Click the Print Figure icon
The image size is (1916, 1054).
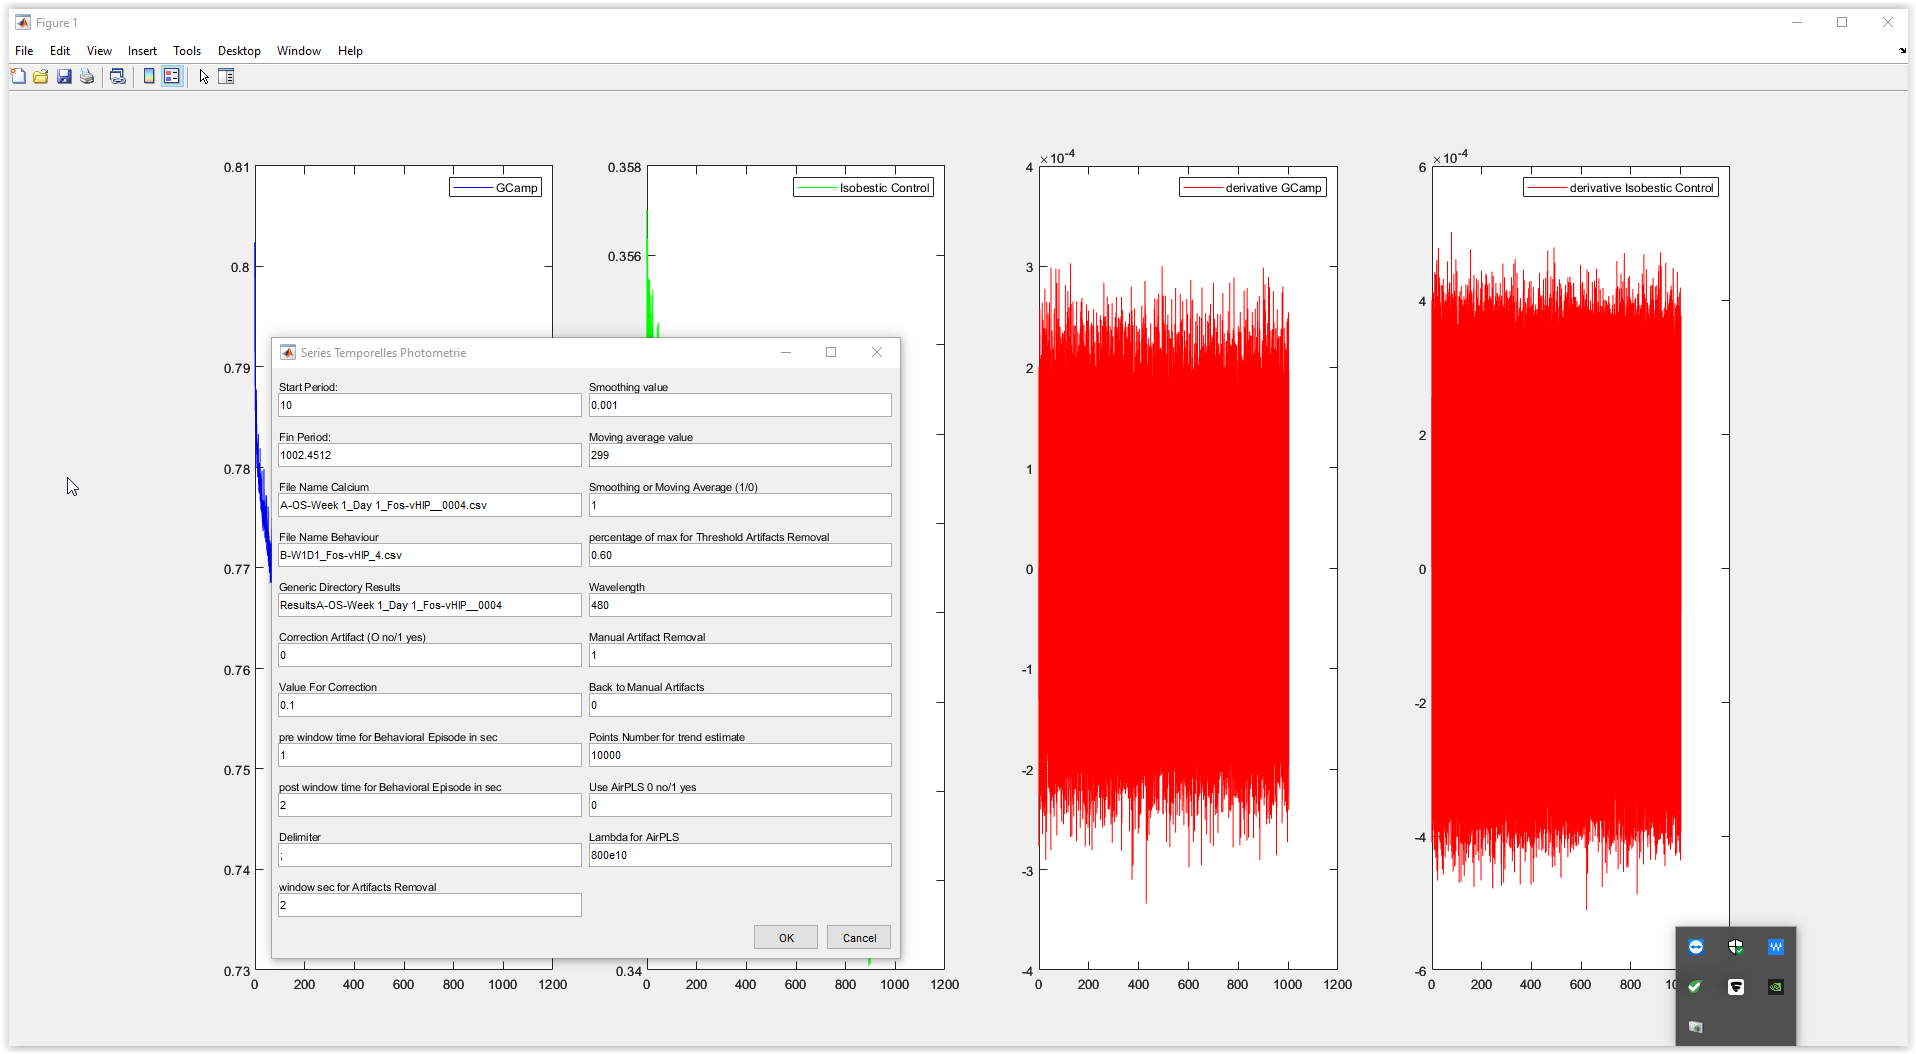[x=87, y=76]
